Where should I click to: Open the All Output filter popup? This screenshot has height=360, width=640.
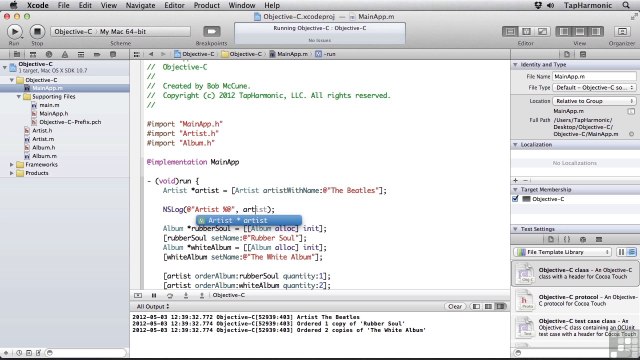(153, 307)
